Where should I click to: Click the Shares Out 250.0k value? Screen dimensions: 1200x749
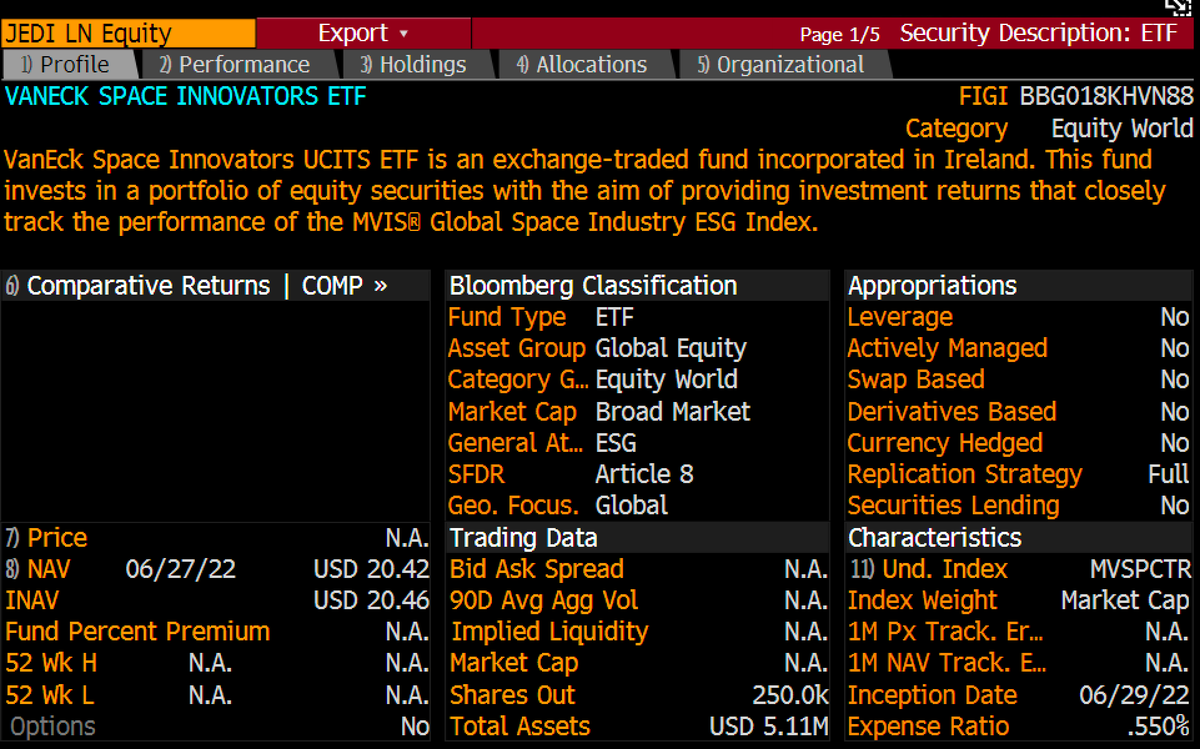pos(789,696)
